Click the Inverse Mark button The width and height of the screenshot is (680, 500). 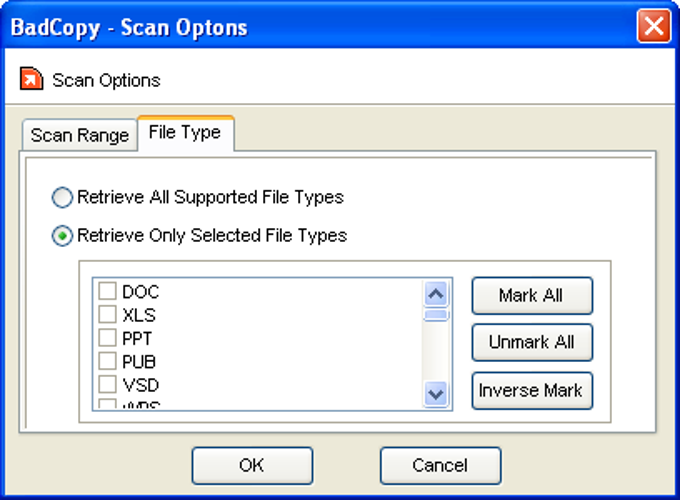coord(532,390)
